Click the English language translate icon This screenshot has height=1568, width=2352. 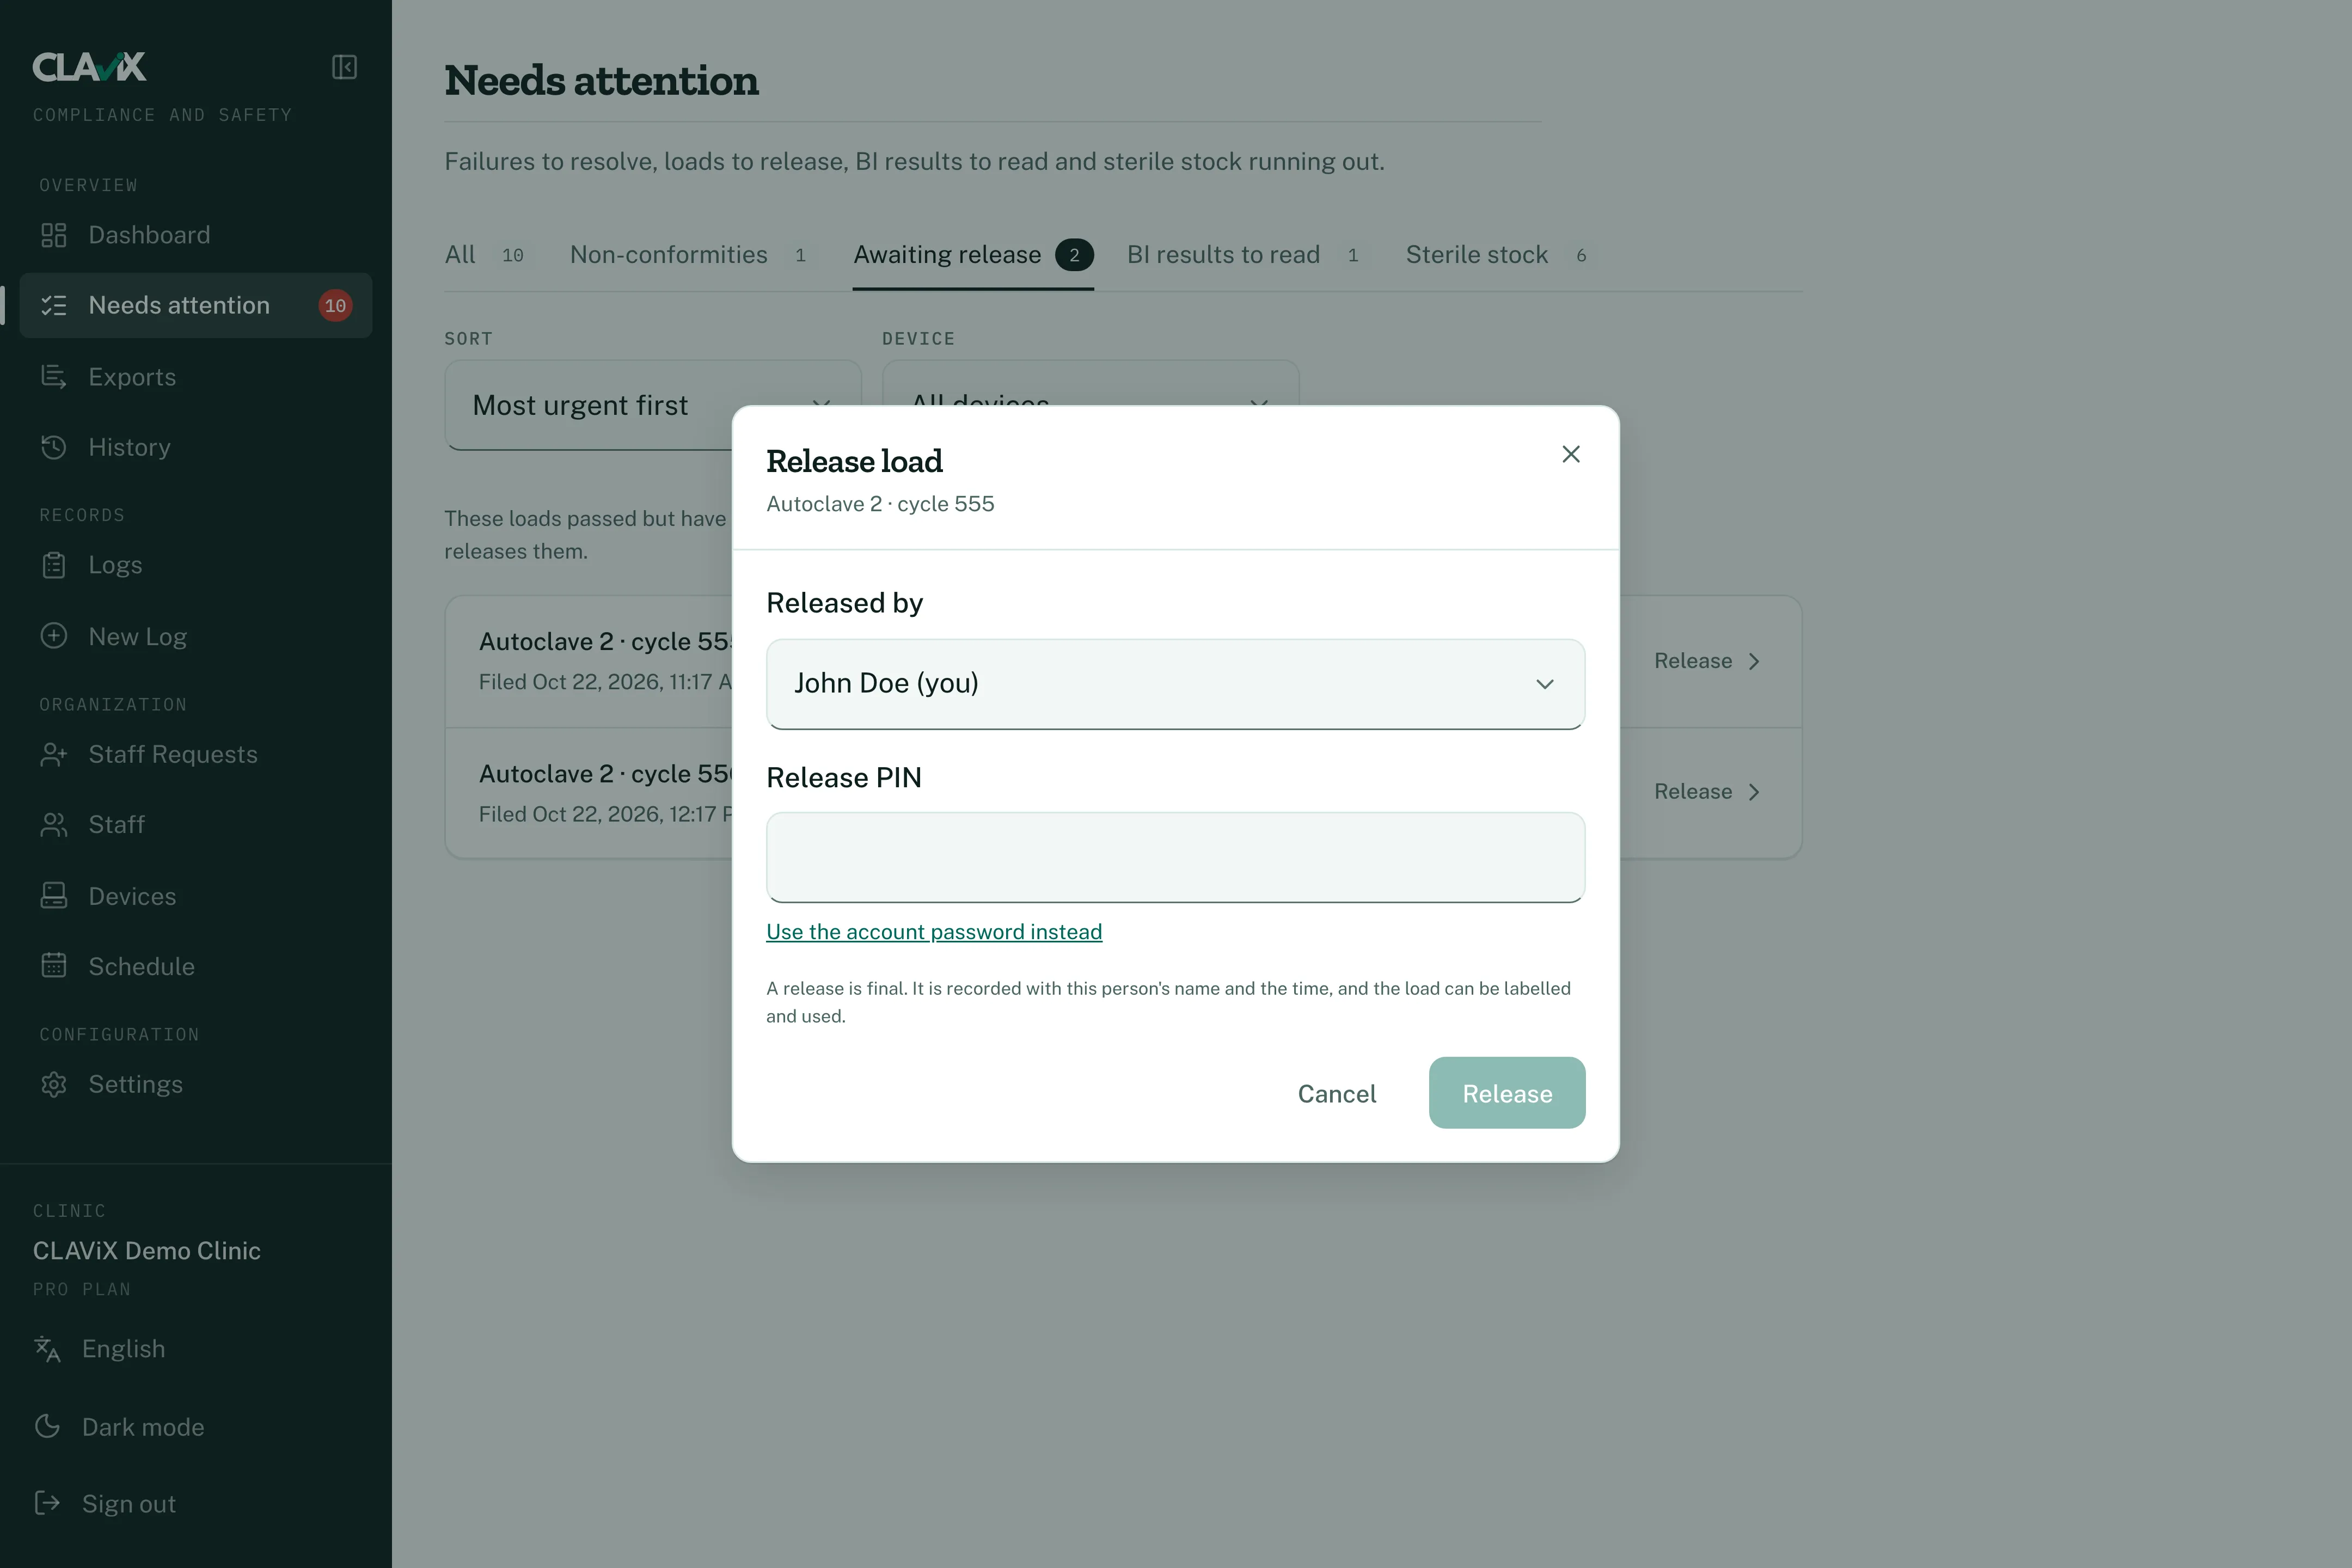[47, 1349]
